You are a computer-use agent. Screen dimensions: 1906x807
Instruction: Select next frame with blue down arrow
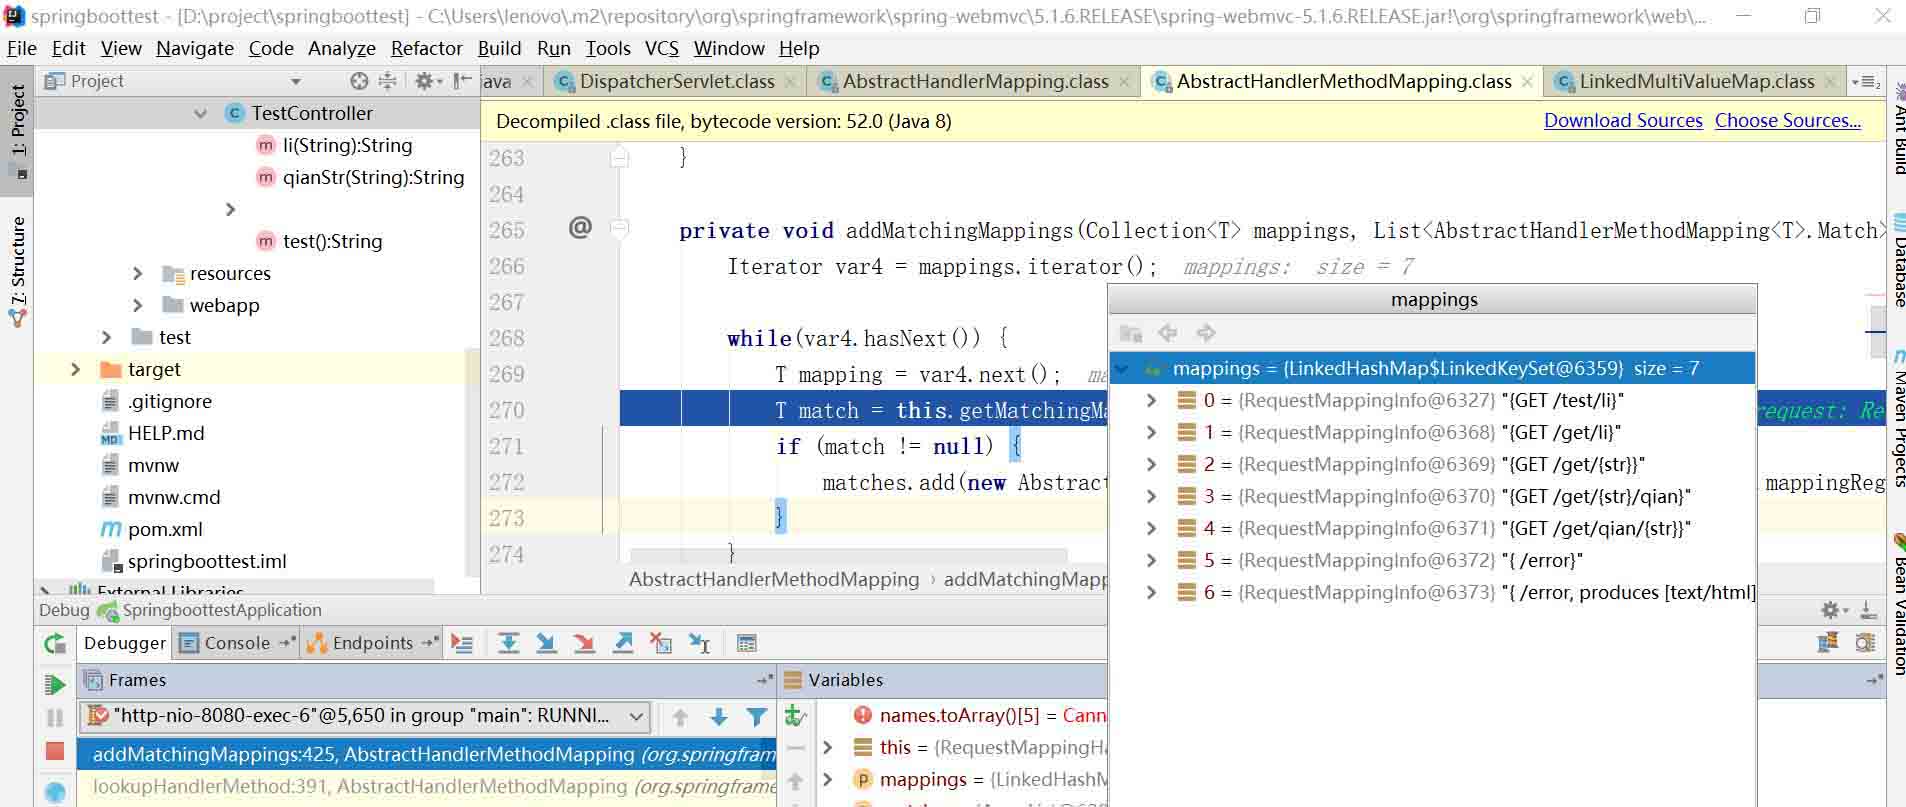(x=718, y=716)
